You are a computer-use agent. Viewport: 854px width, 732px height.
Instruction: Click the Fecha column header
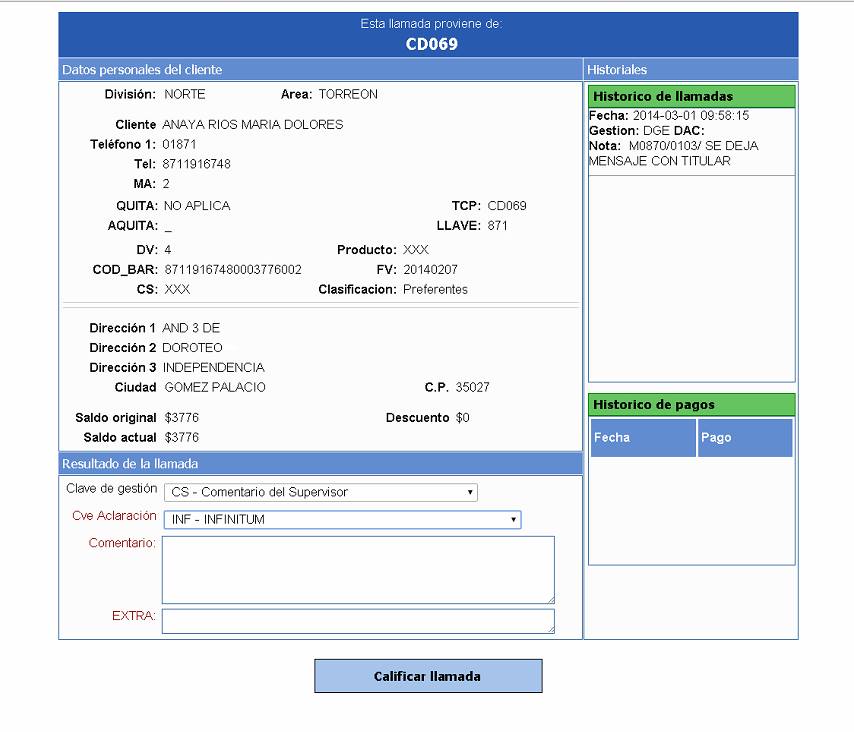pyautogui.click(x=643, y=438)
